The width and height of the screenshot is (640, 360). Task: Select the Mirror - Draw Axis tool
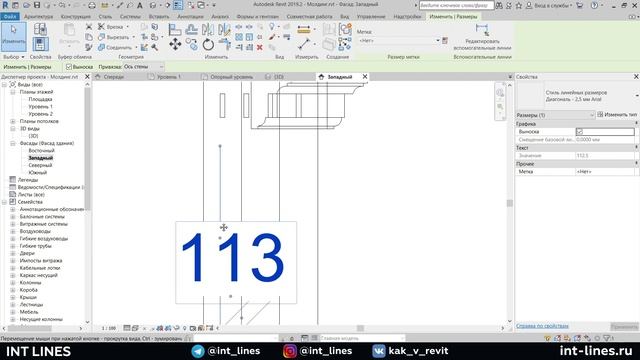[224, 29]
